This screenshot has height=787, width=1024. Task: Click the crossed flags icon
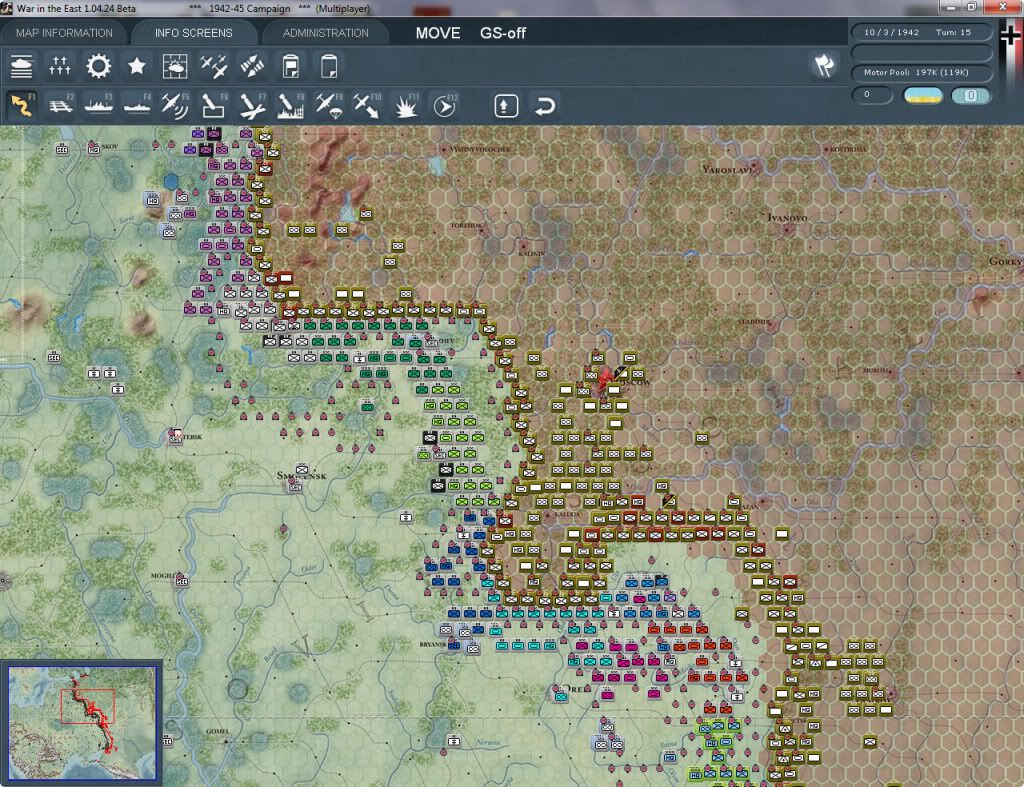pos(824,65)
